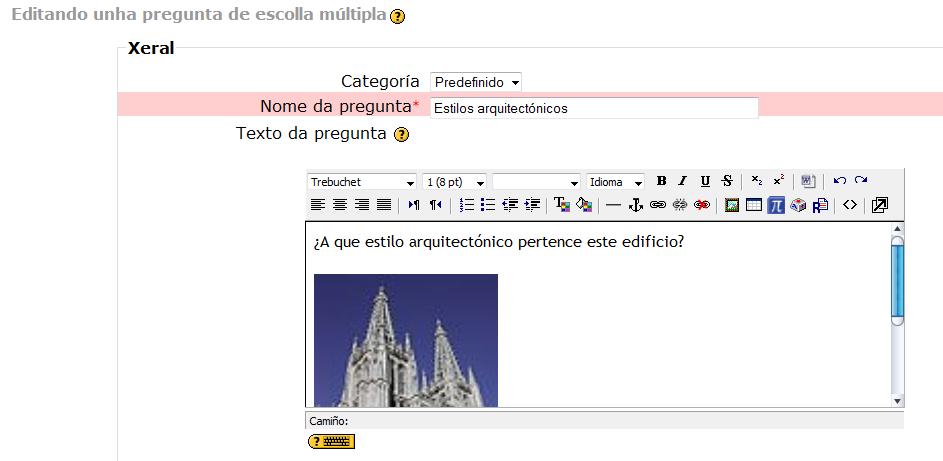Insert a horizontal rule line

pos(613,205)
